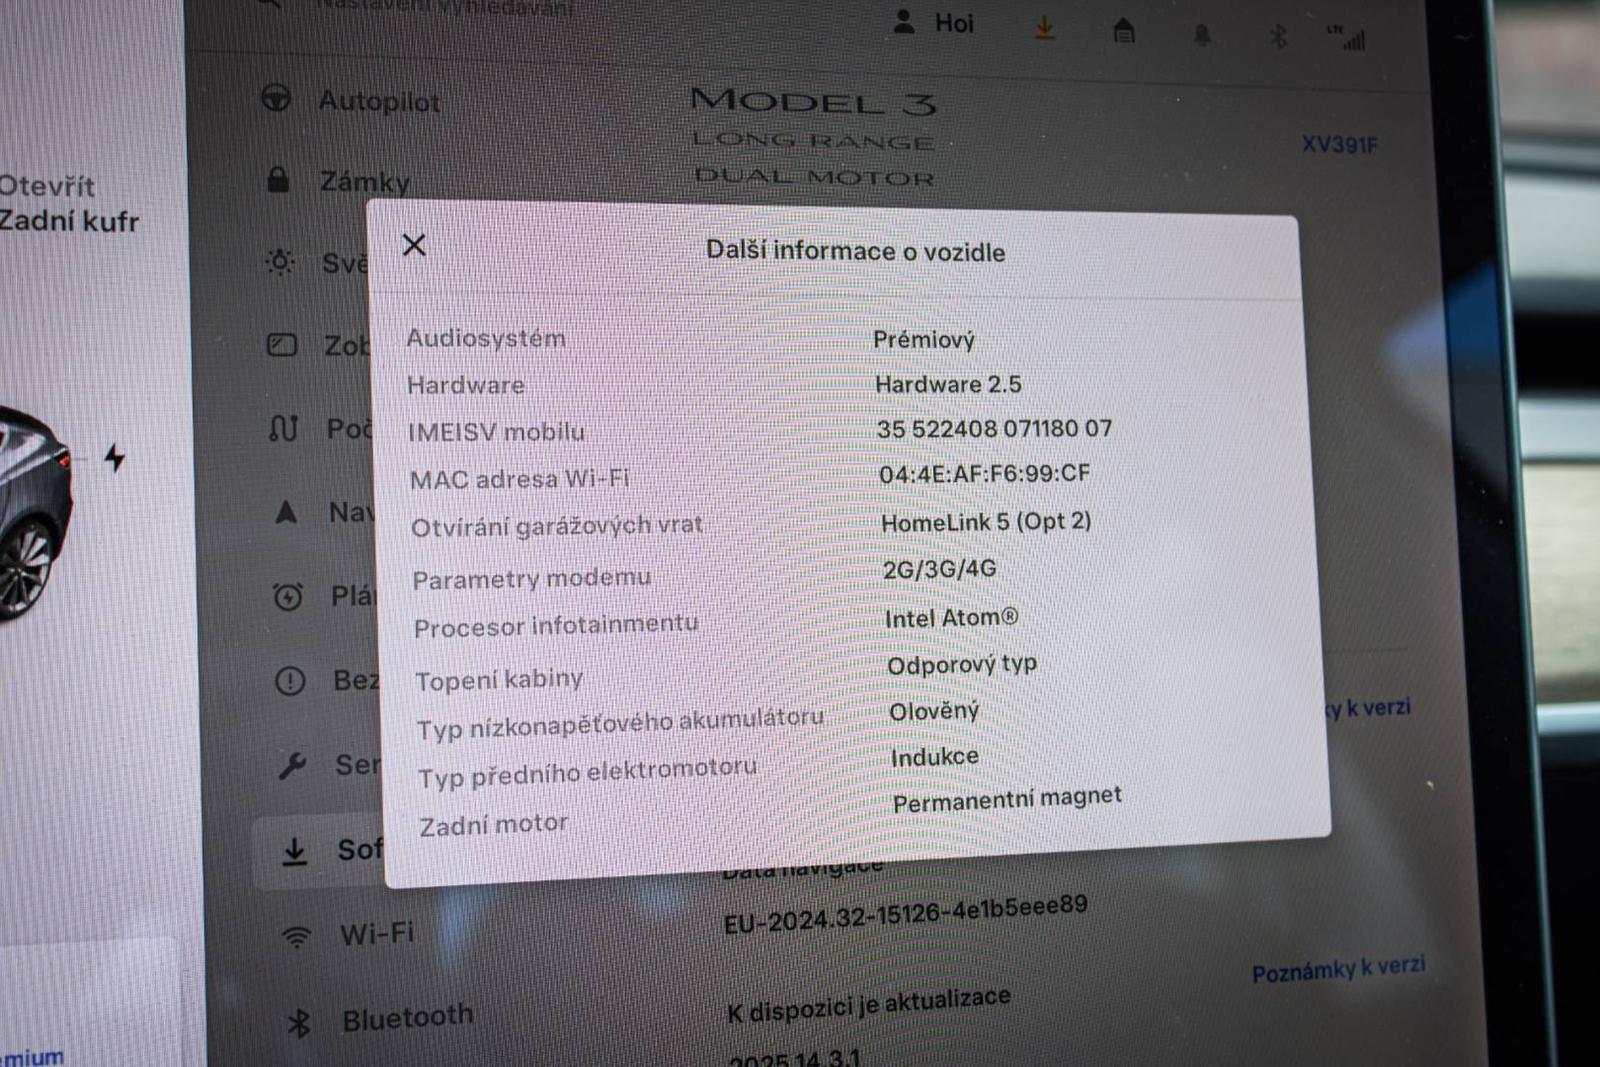Close the Další informace o vozidle dialog
Screen dimensions: 1600x1067
(414, 245)
